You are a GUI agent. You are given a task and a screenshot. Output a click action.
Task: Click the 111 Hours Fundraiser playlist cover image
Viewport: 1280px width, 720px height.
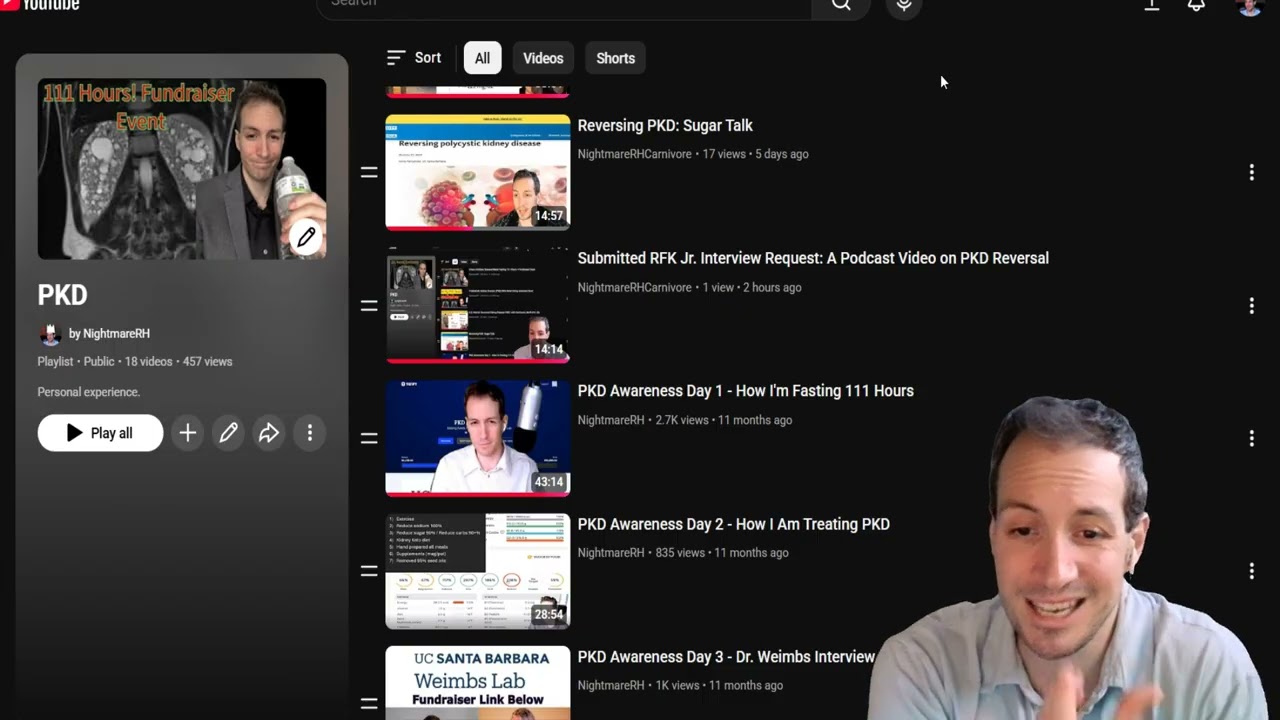pos(182,169)
